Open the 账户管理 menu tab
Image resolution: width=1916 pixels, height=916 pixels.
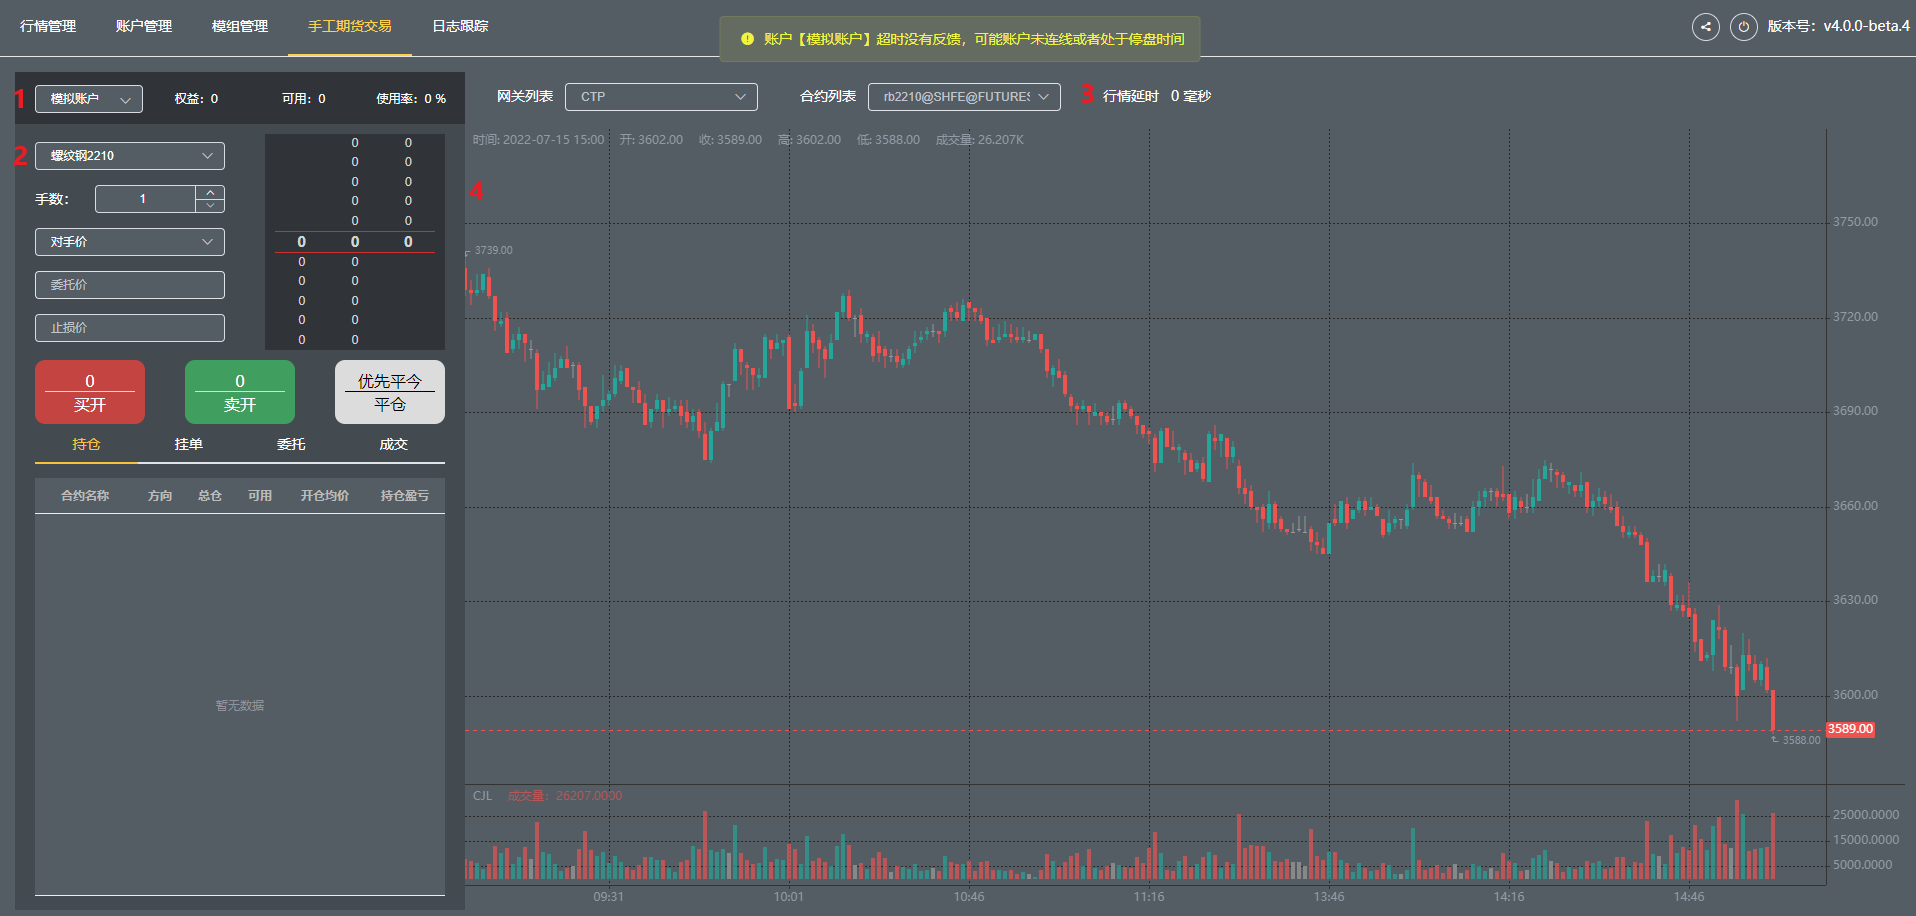coord(144,26)
